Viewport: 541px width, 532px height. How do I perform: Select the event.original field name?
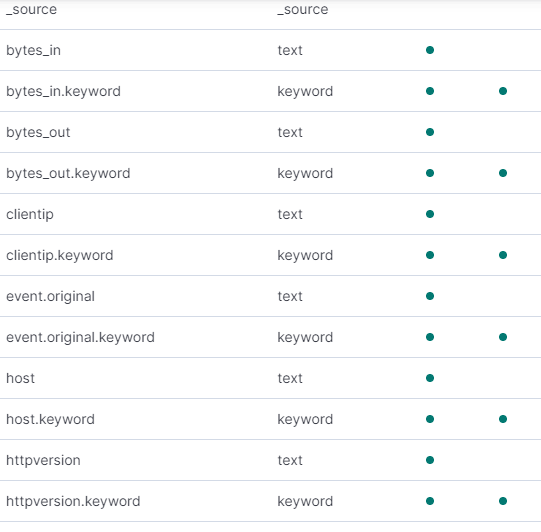pyautogui.click(x=50, y=296)
